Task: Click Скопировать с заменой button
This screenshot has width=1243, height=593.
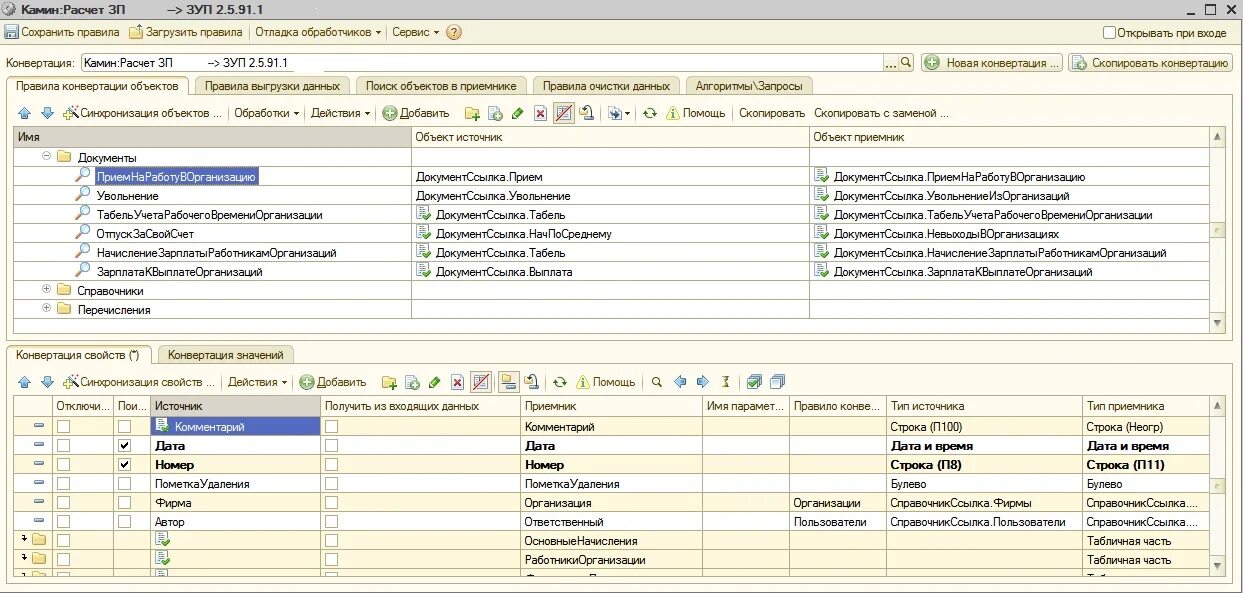Action: [x=881, y=113]
